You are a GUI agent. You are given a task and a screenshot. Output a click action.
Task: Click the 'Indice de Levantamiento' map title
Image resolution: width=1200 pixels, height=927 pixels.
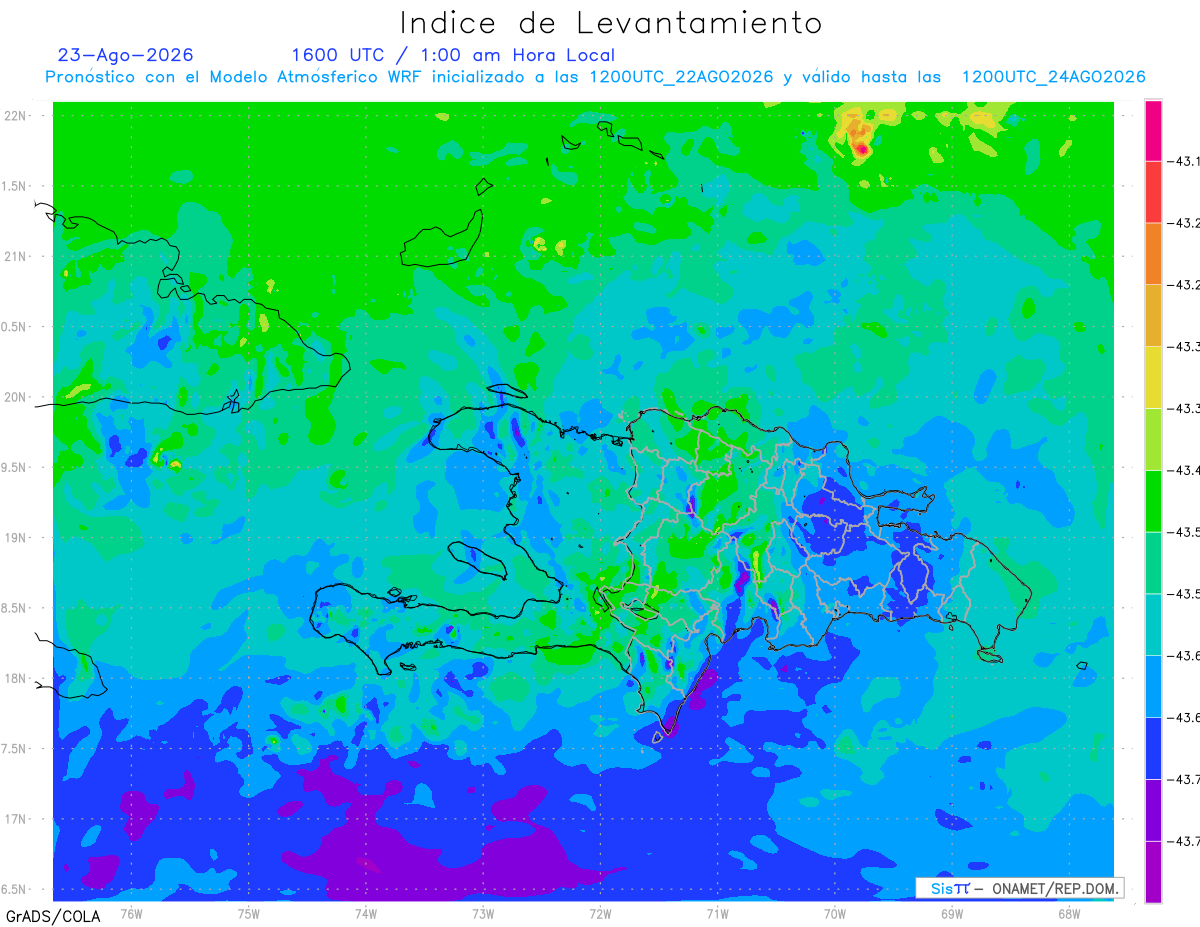pyautogui.click(x=611, y=23)
